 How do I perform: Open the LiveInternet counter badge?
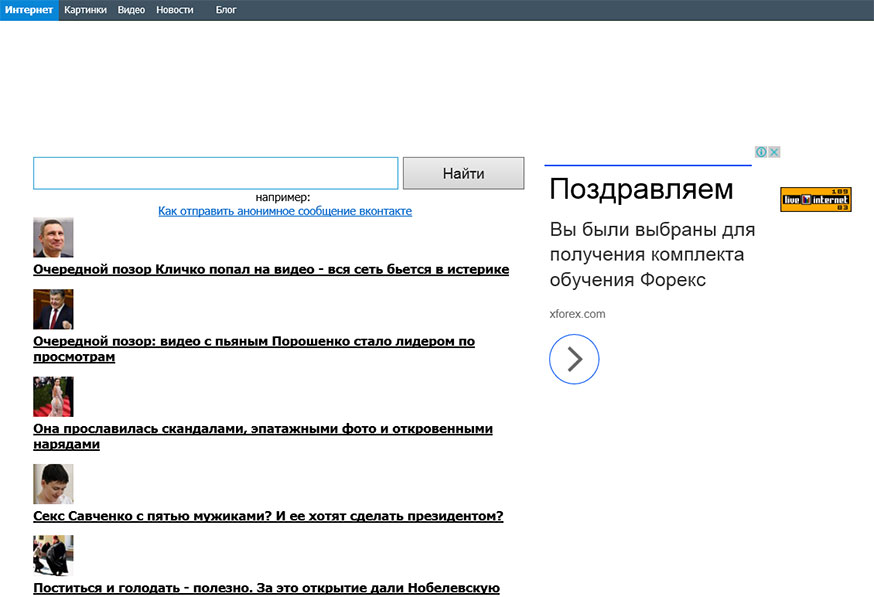coord(815,200)
